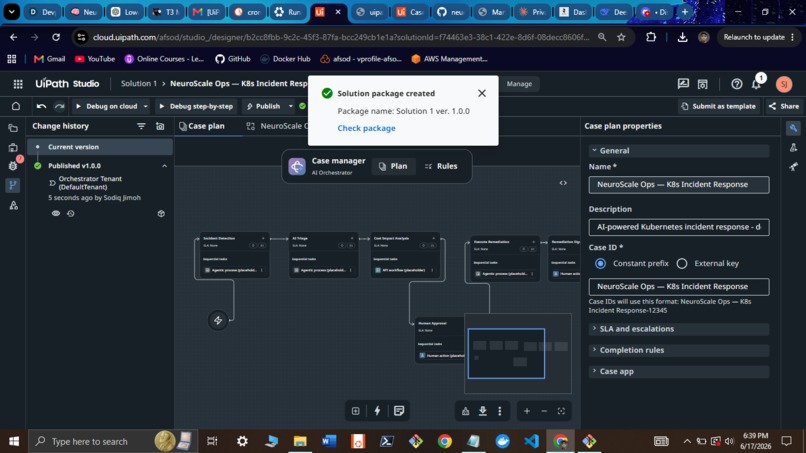The image size is (806, 453).
Task: Open Visual Studio Code from taskbar
Action: point(532,441)
